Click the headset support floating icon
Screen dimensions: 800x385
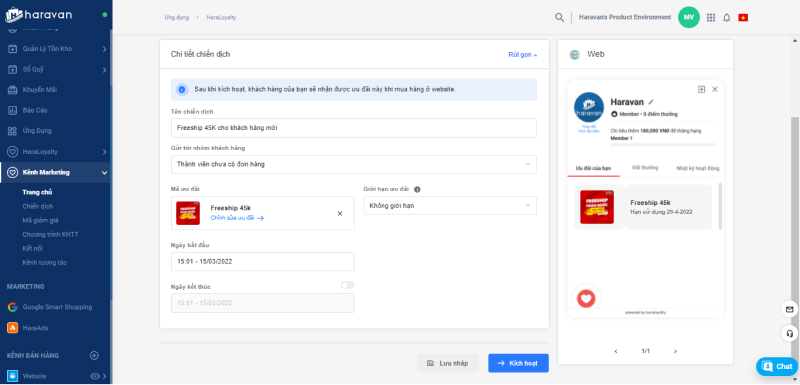789,333
